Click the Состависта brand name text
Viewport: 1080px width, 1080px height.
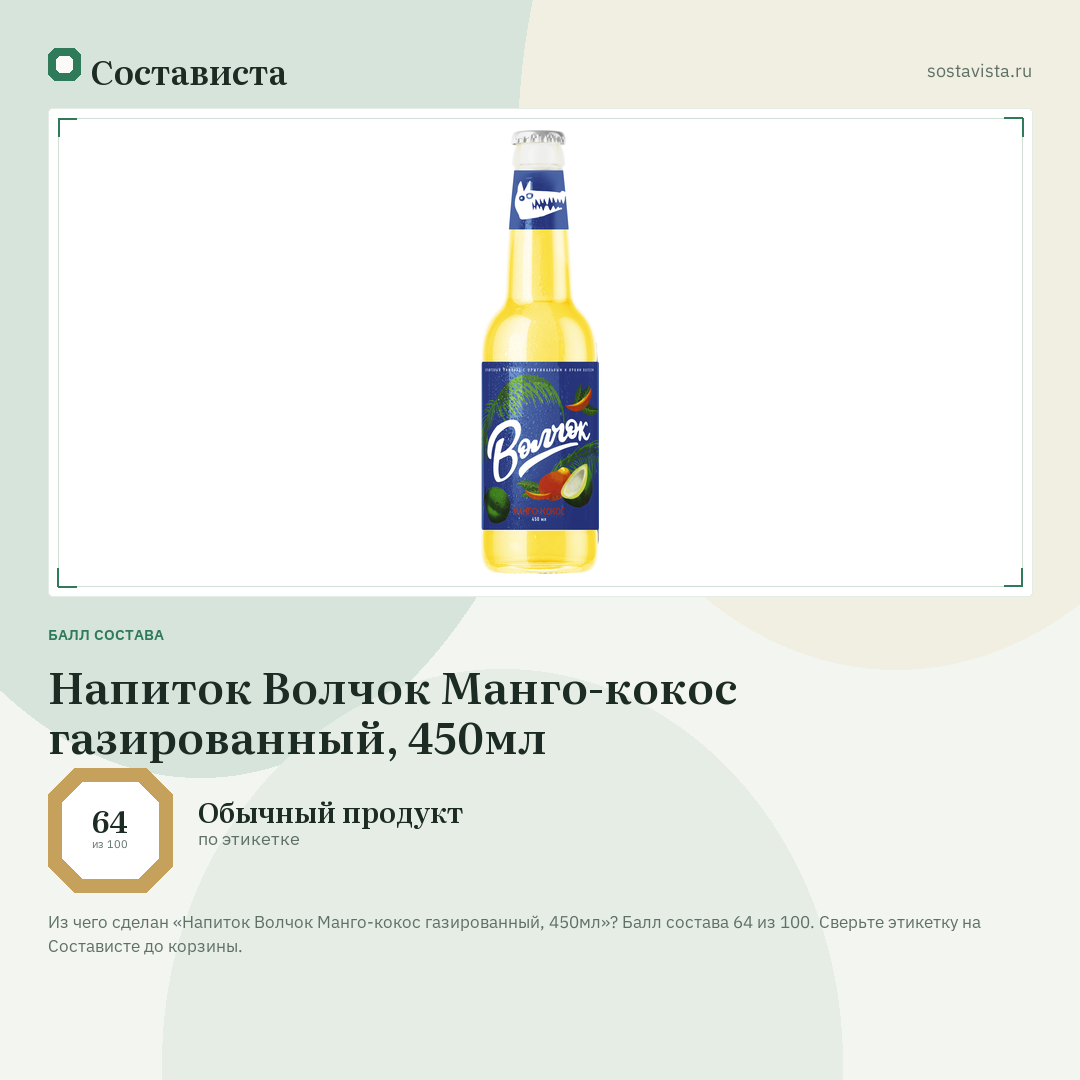[x=189, y=73]
